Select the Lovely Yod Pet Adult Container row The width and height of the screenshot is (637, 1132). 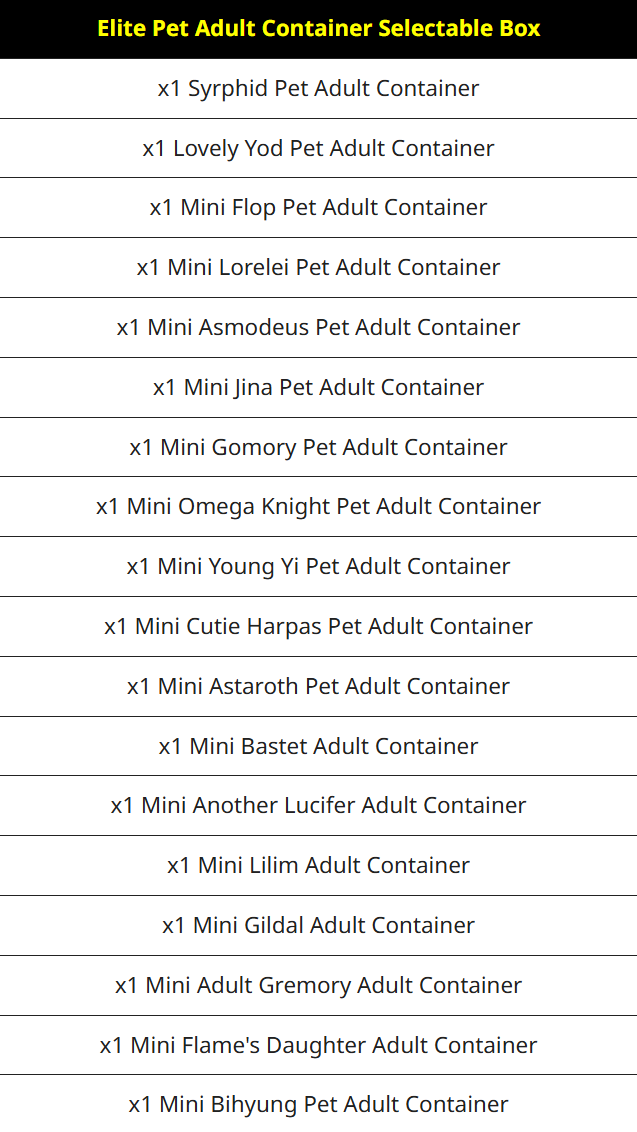[x=318, y=148]
